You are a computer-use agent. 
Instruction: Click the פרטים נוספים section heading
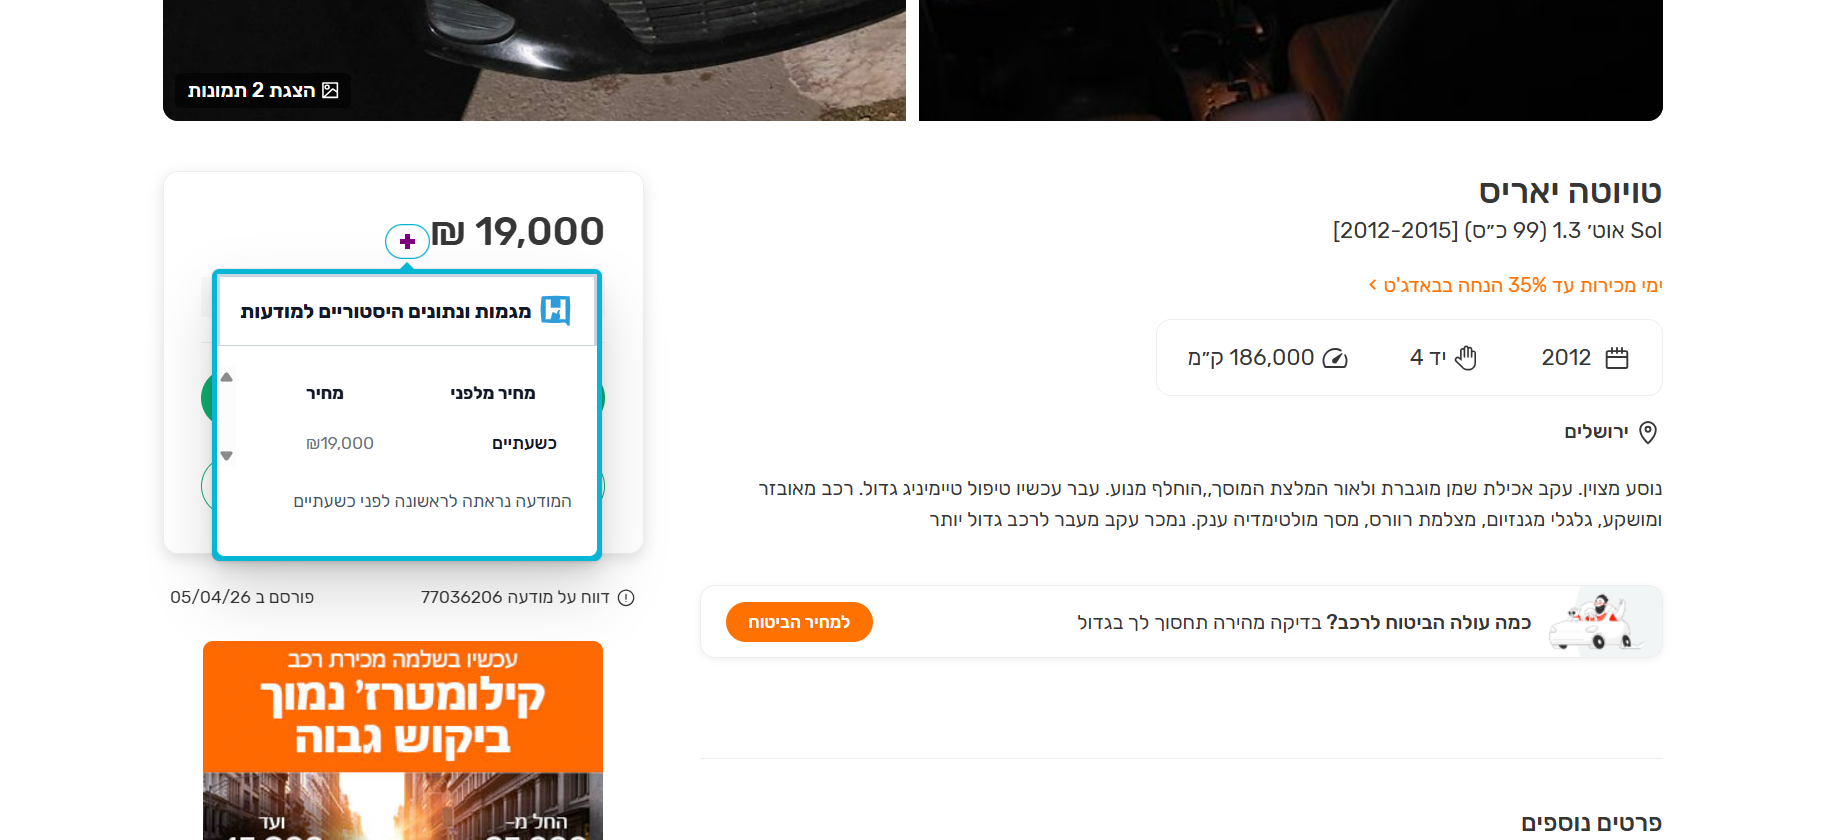1591,823
